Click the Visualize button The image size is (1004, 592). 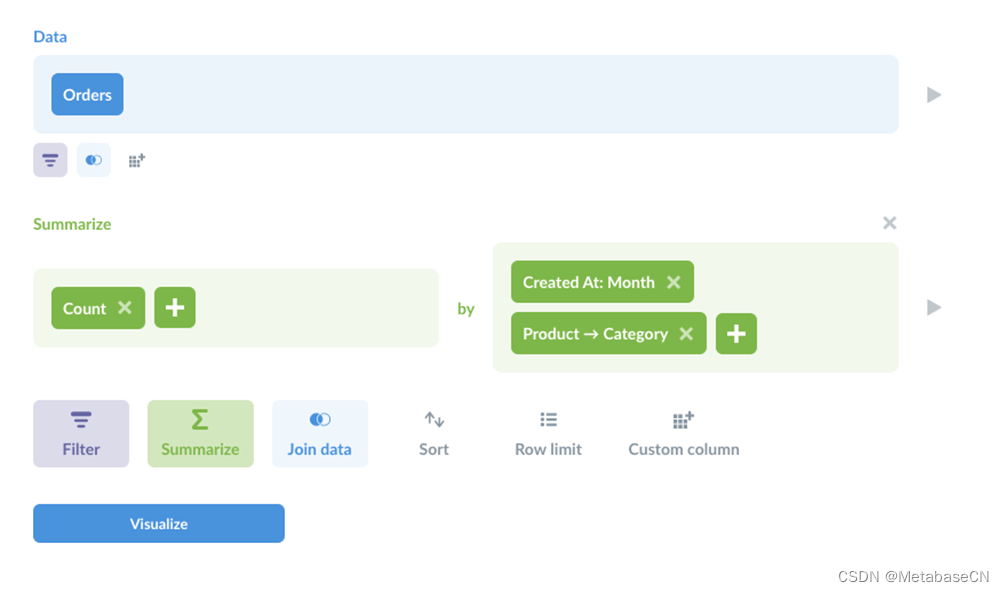tap(159, 524)
